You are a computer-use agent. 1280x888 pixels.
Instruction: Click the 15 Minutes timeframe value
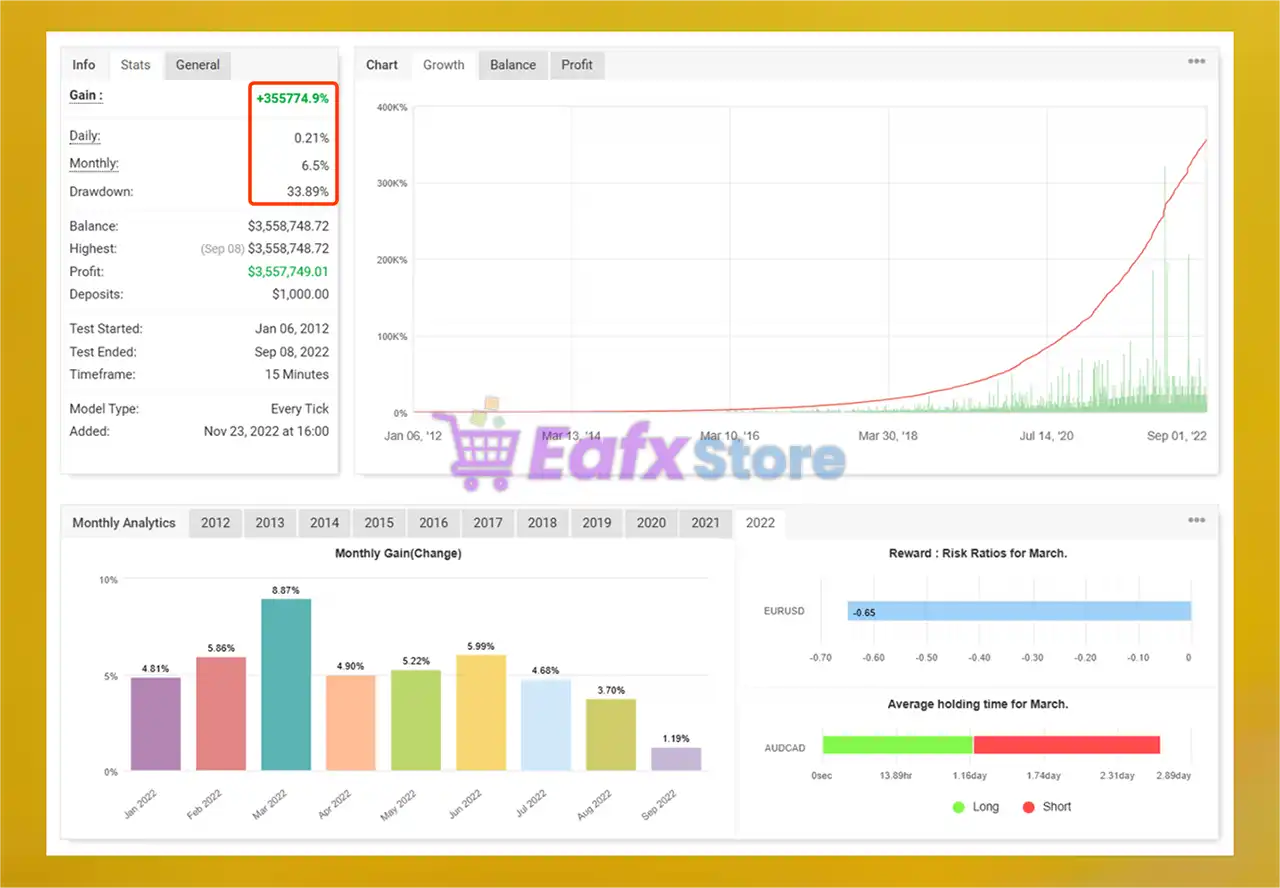point(297,375)
